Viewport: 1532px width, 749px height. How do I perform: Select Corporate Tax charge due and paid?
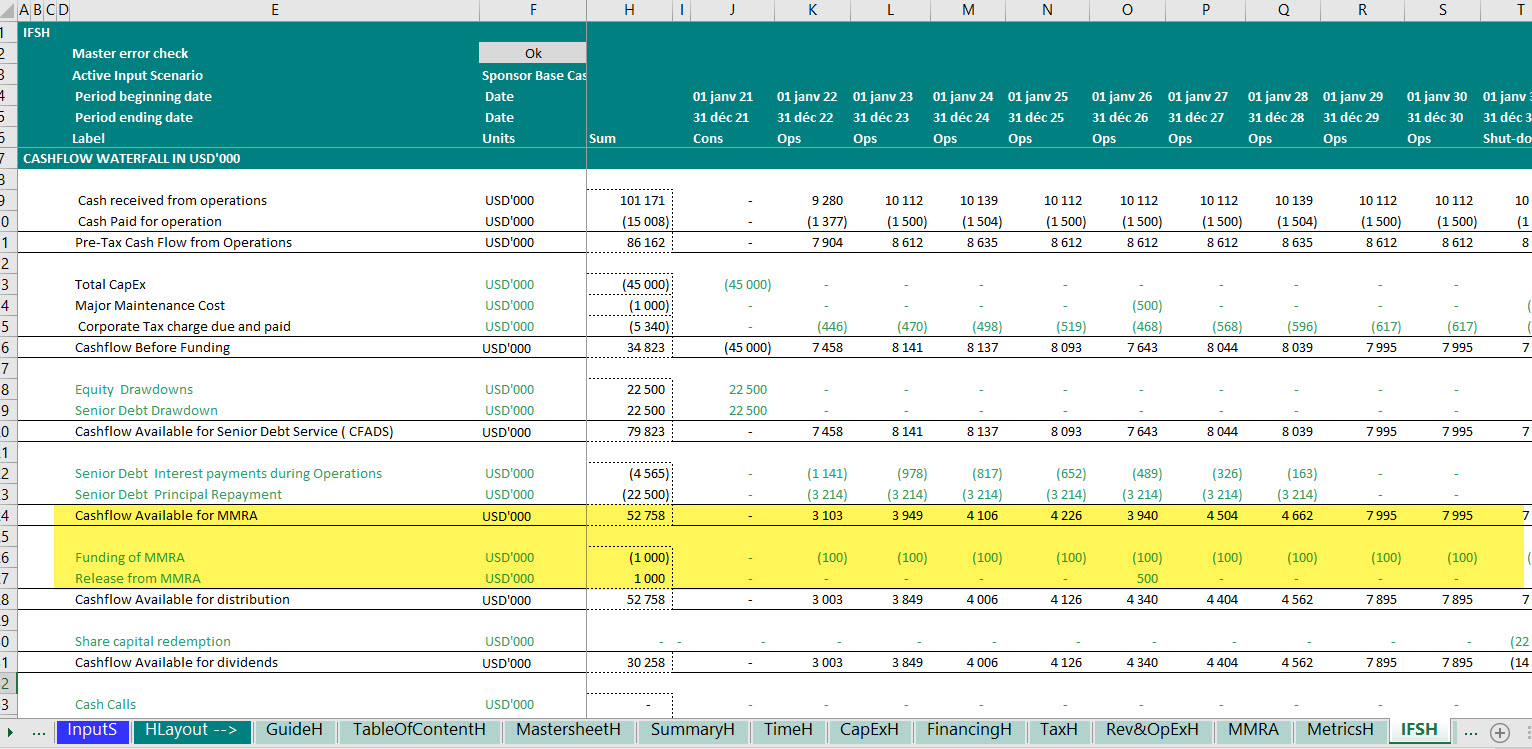tap(184, 326)
